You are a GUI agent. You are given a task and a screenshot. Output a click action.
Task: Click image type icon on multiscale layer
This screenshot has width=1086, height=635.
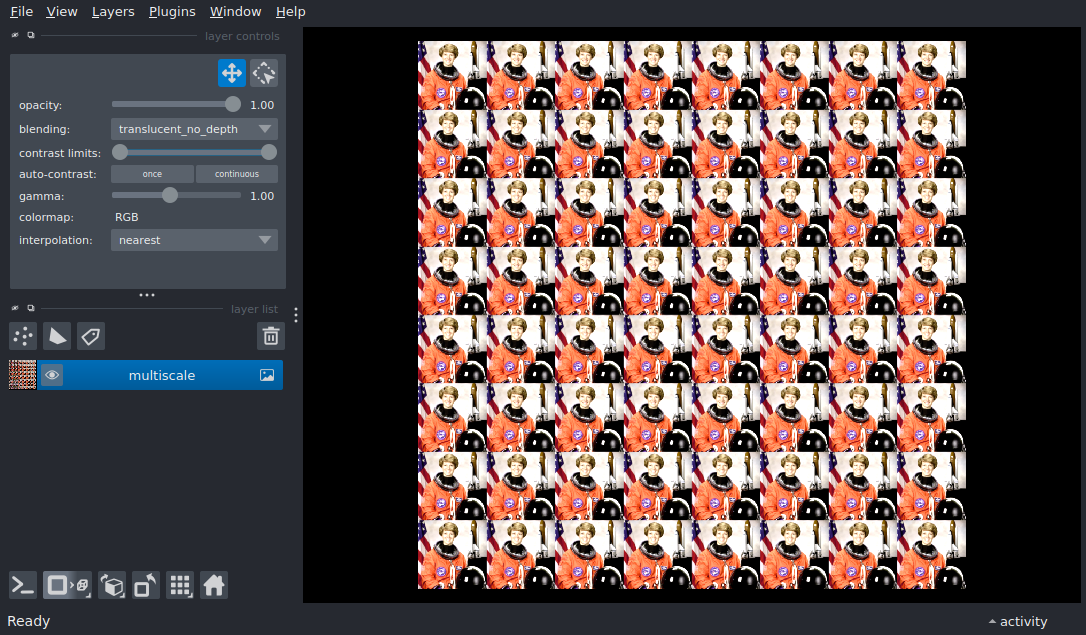pos(267,375)
